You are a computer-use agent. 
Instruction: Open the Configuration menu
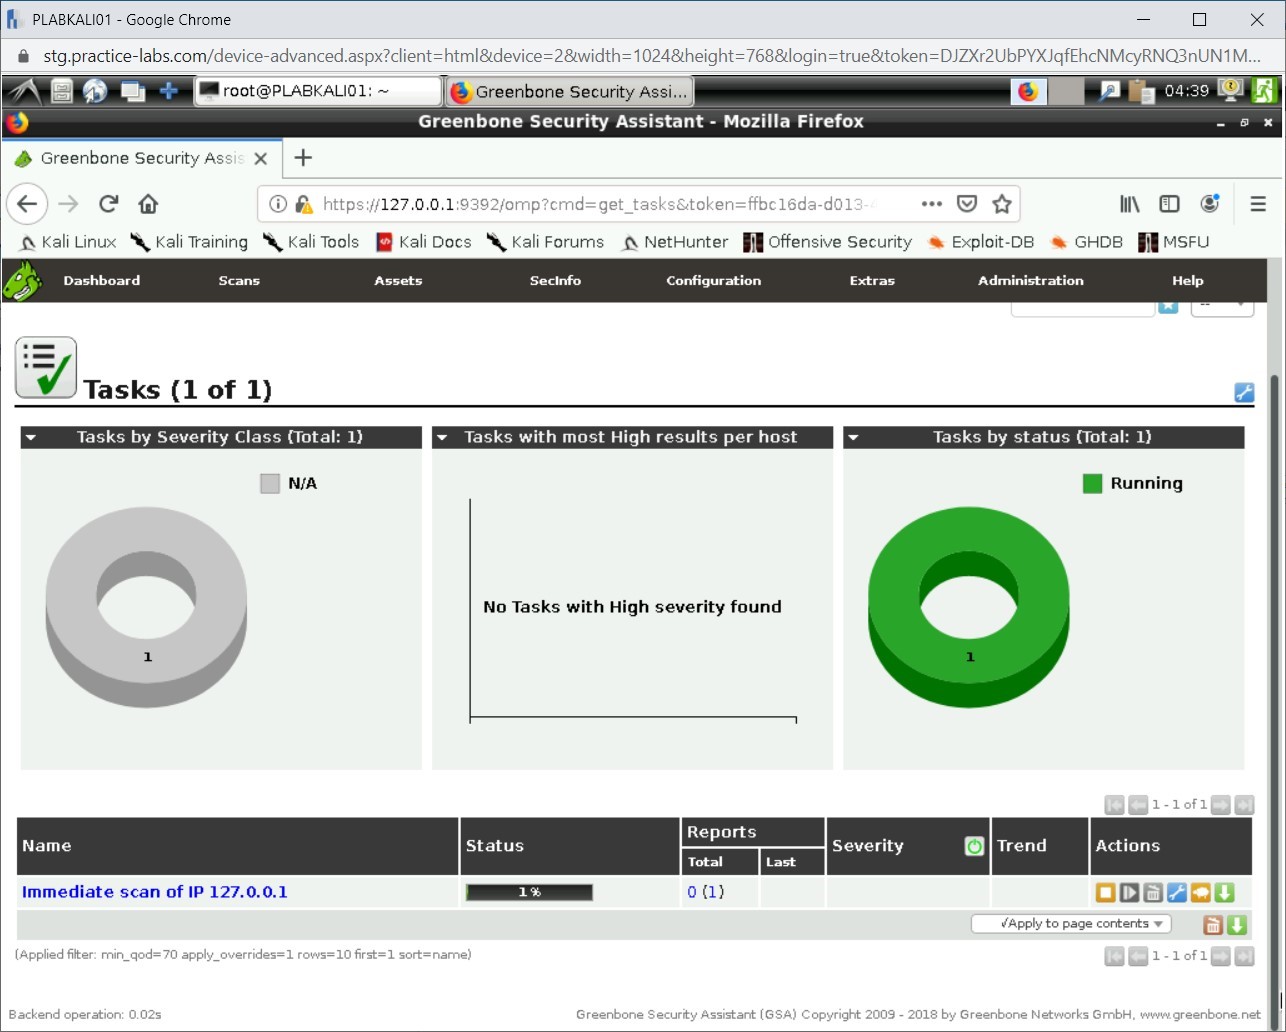(713, 281)
